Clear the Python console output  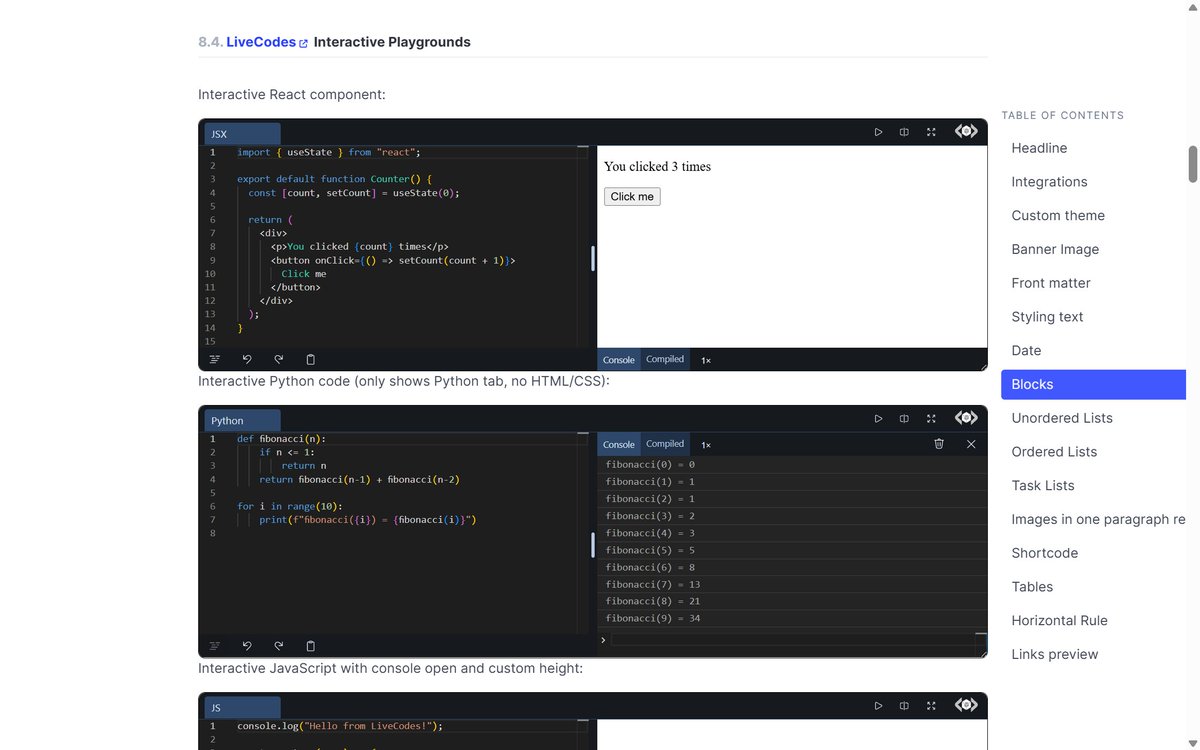(939, 444)
